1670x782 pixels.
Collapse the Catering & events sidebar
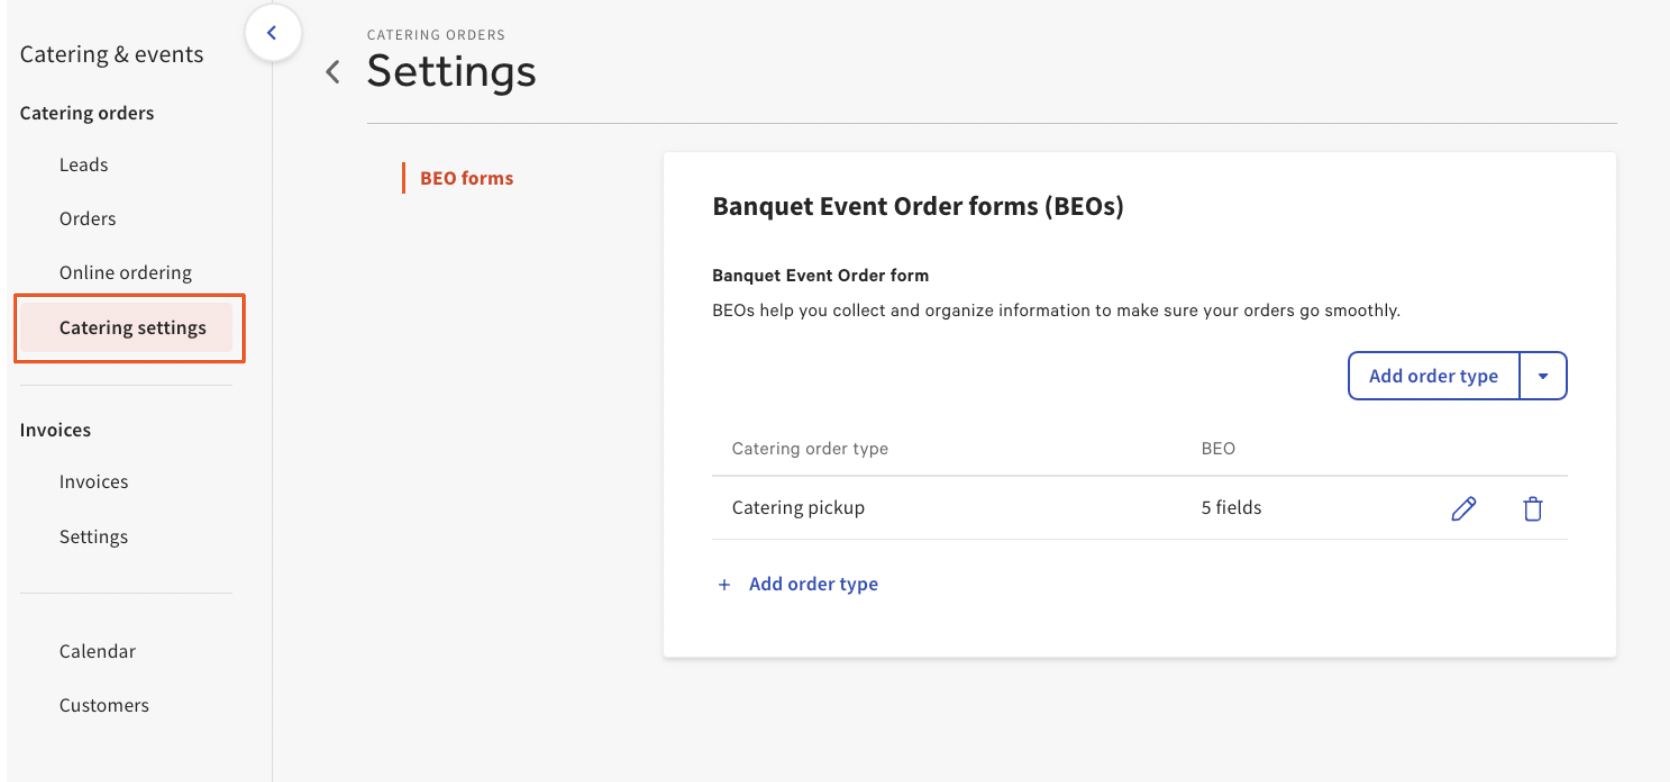click(x=273, y=32)
